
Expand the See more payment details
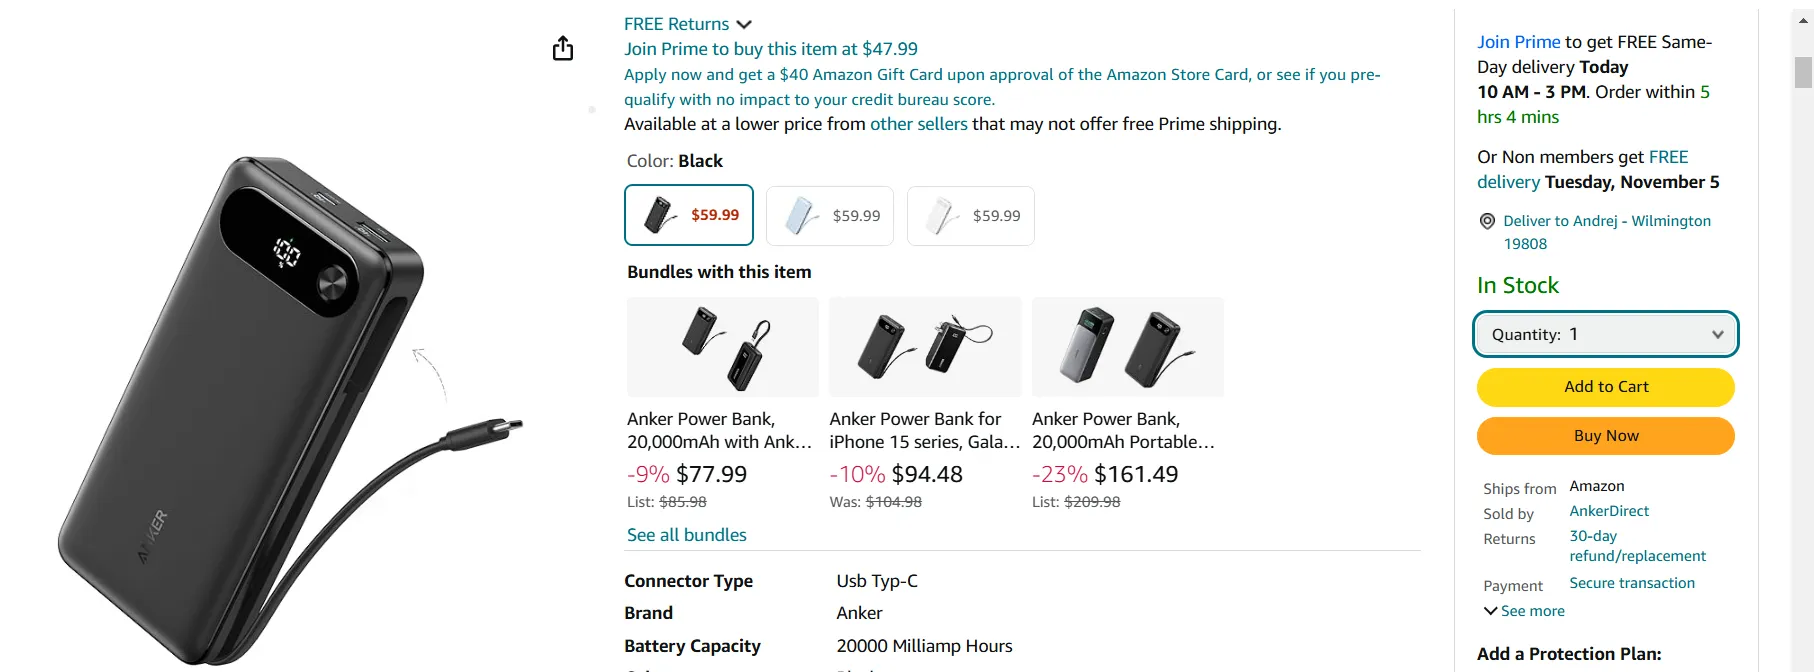tap(1523, 610)
